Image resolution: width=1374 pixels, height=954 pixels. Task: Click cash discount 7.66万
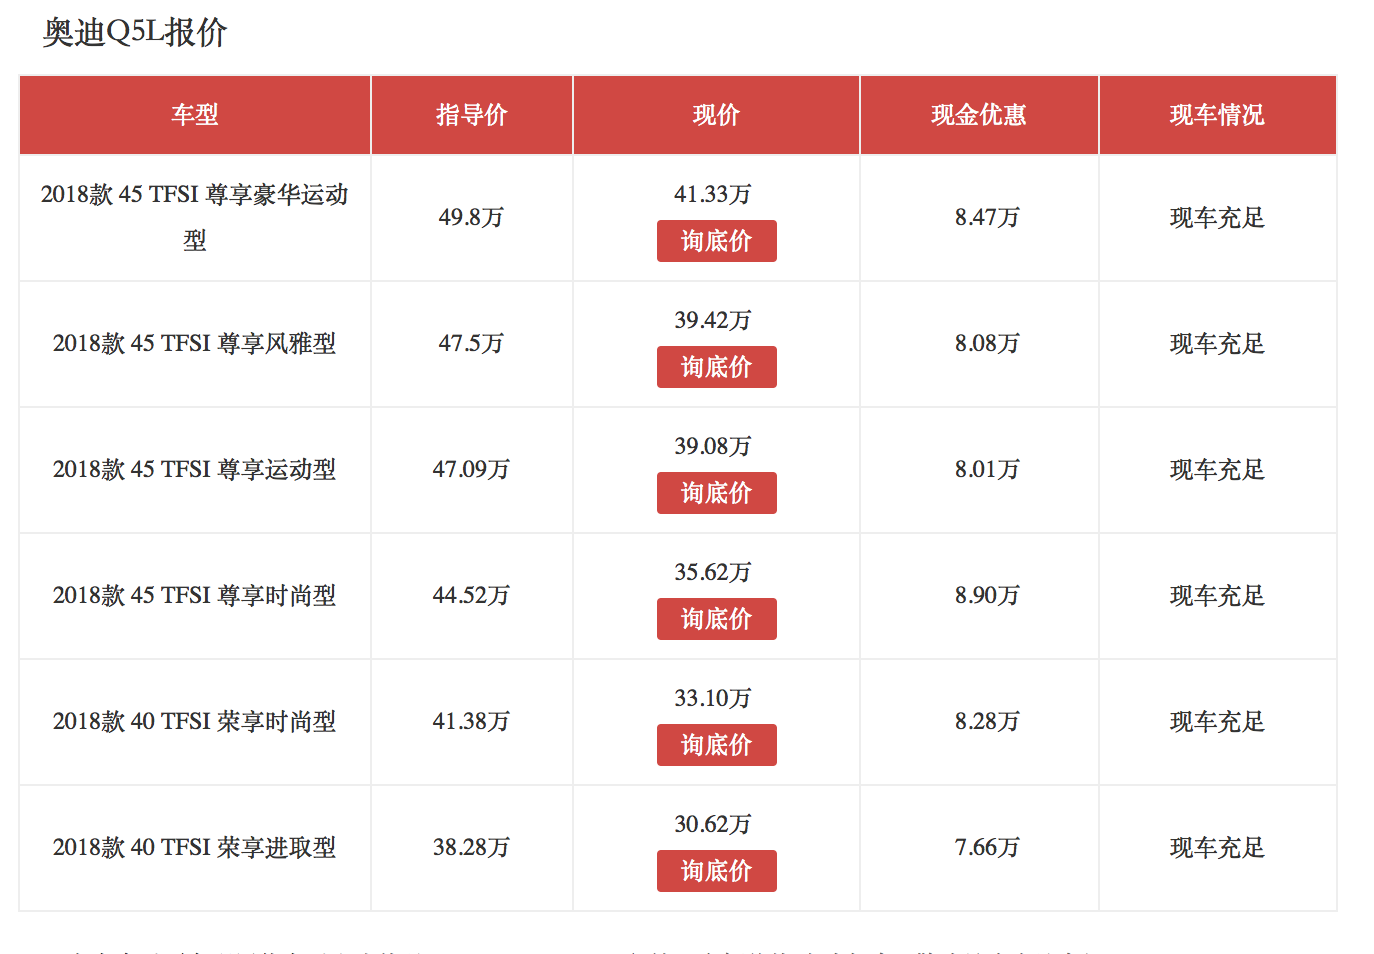point(987,847)
